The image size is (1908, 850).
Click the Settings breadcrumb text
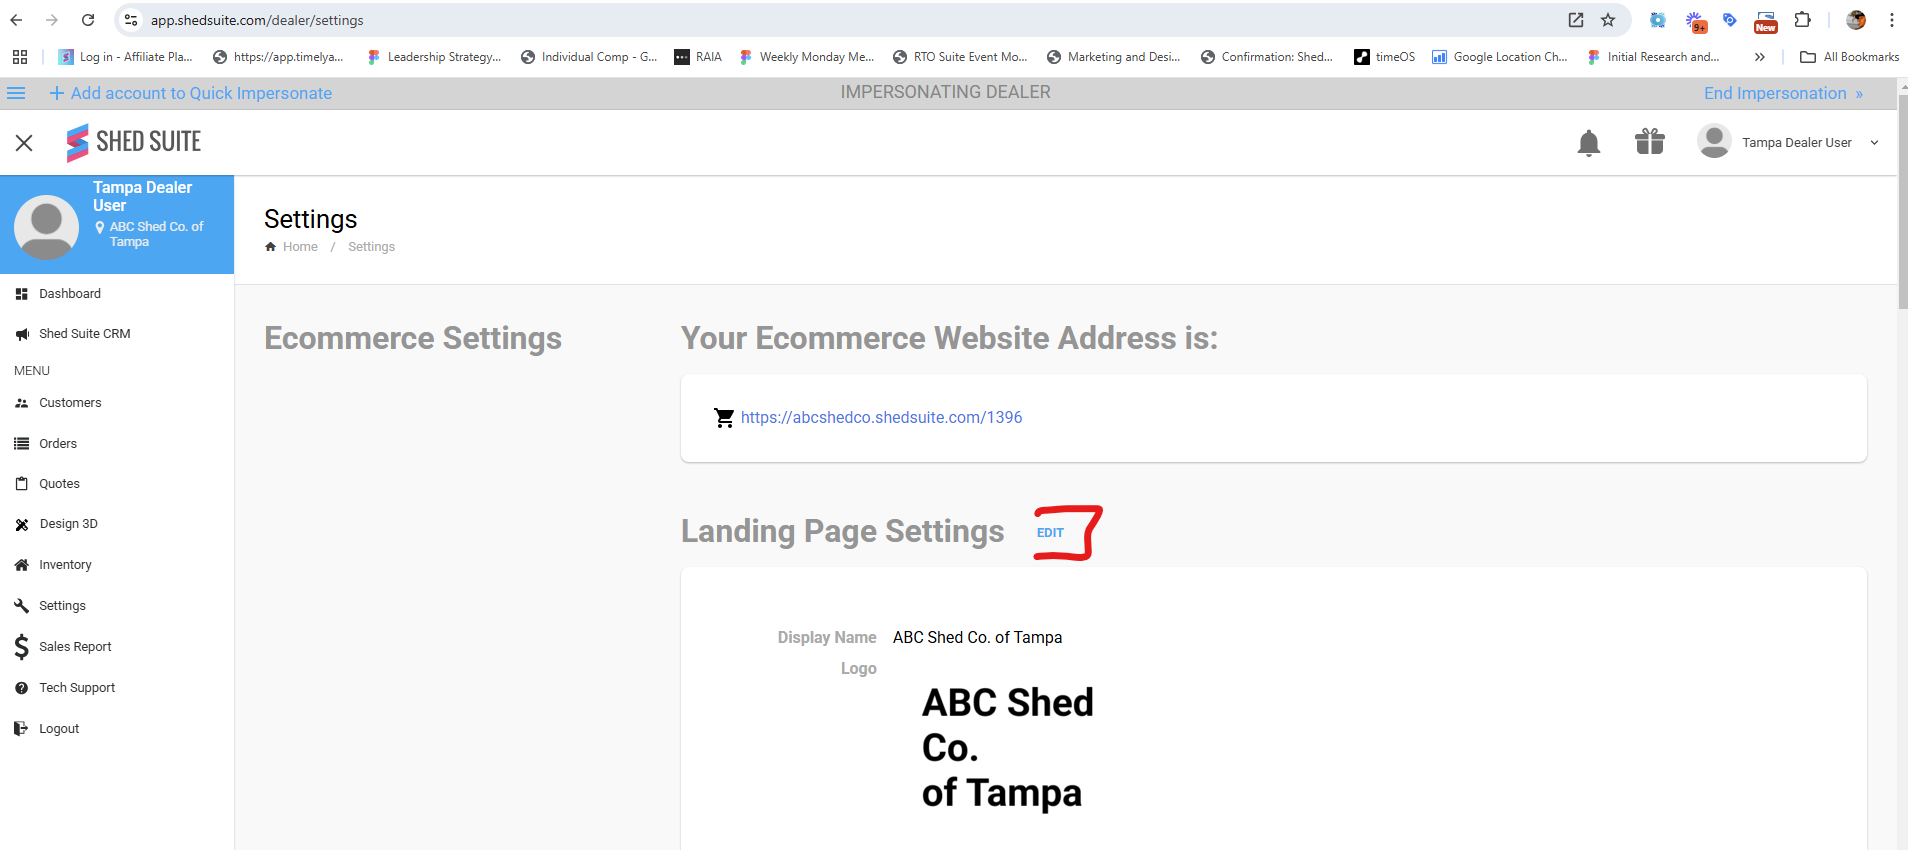pos(371,247)
